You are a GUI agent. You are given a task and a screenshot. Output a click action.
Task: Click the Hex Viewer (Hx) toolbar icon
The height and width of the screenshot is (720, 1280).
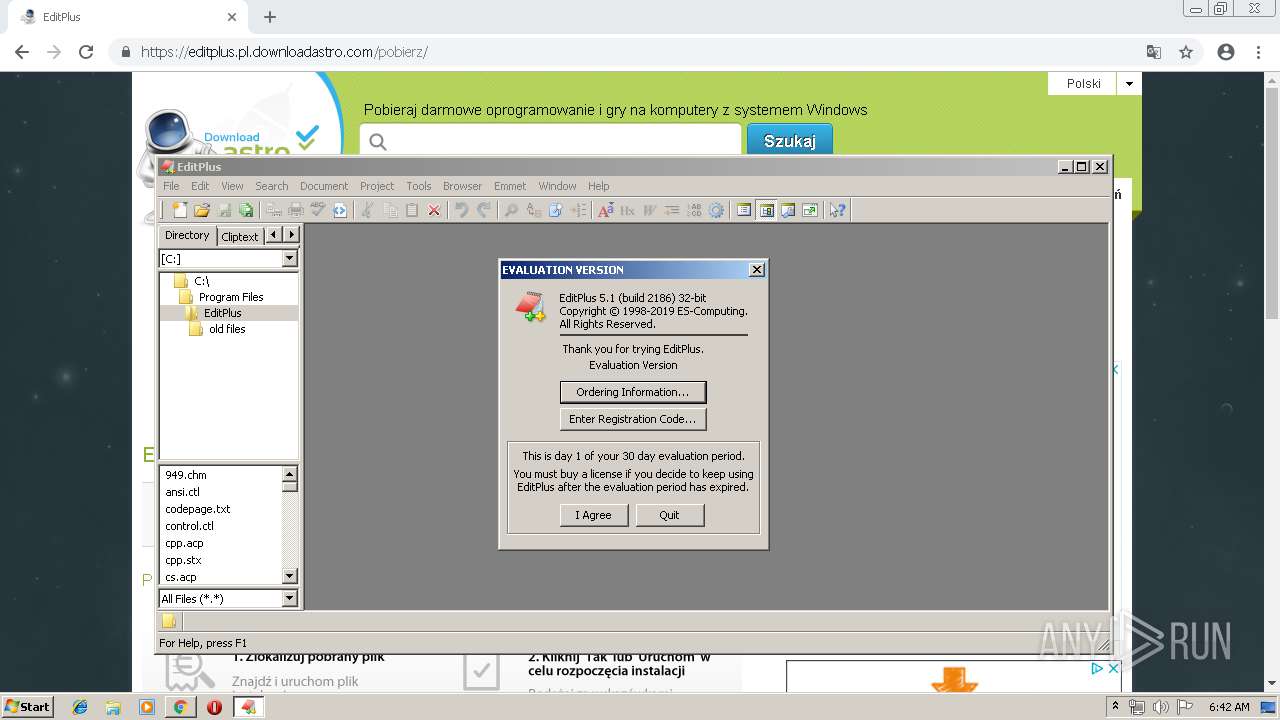(627, 210)
